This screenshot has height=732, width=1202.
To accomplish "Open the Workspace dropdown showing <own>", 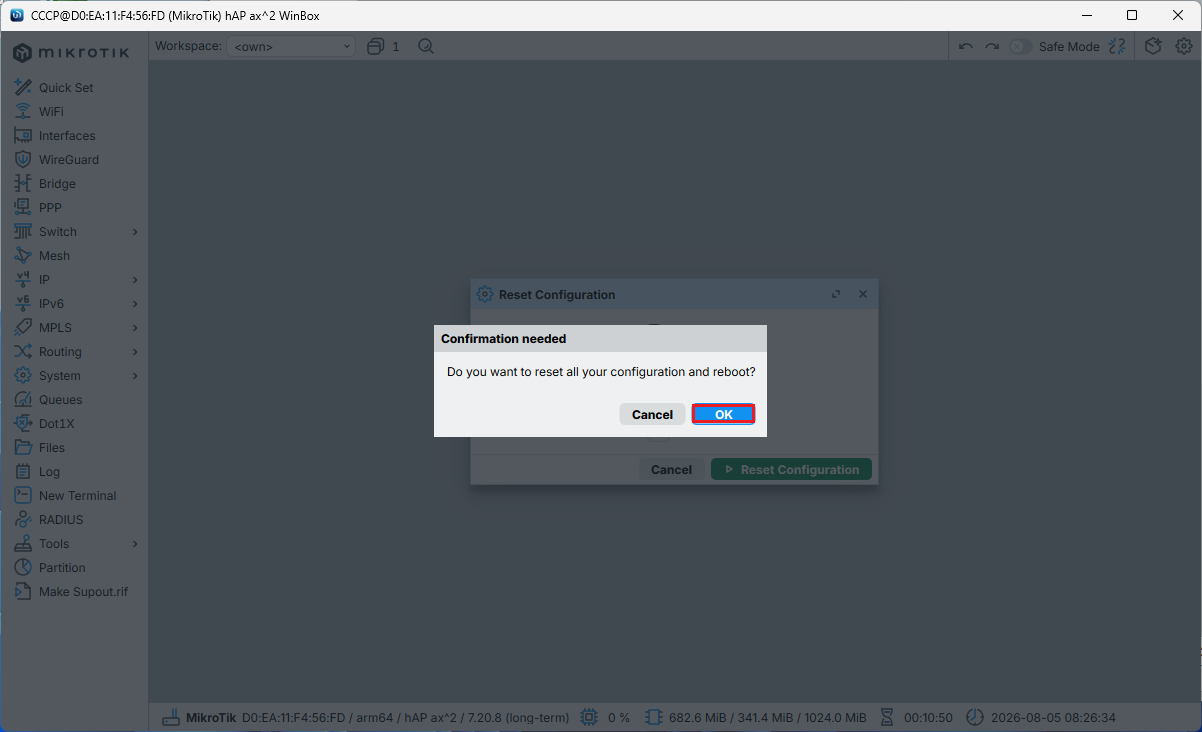I will point(291,46).
